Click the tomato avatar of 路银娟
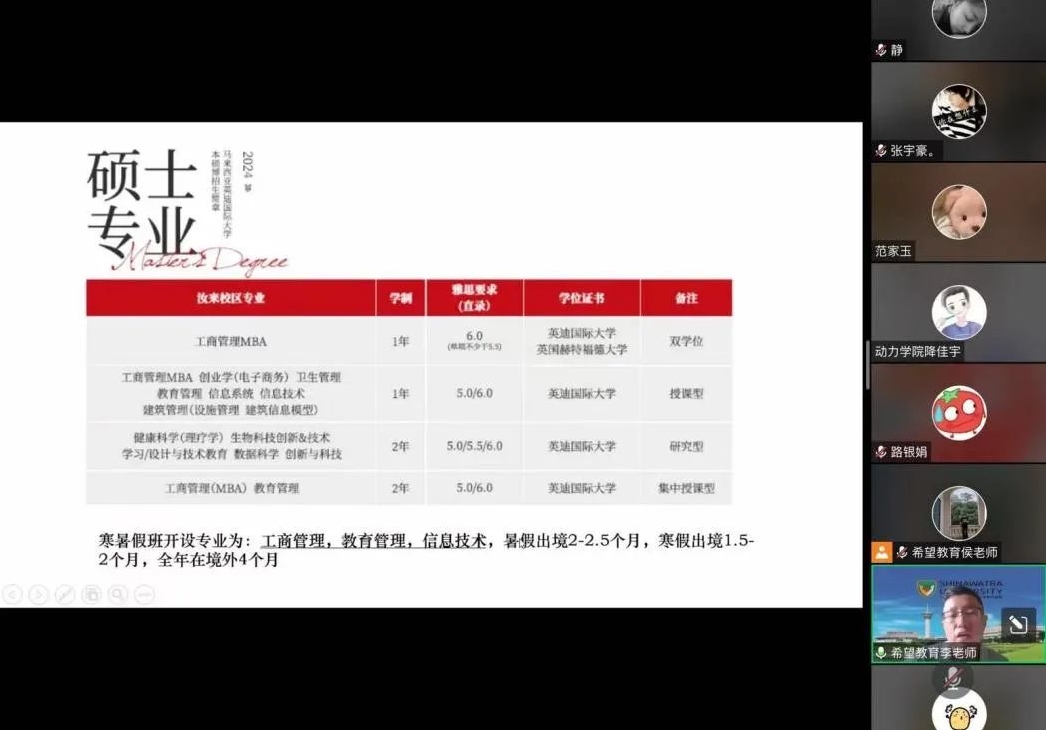This screenshot has height=730, width=1046. (x=959, y=412)
